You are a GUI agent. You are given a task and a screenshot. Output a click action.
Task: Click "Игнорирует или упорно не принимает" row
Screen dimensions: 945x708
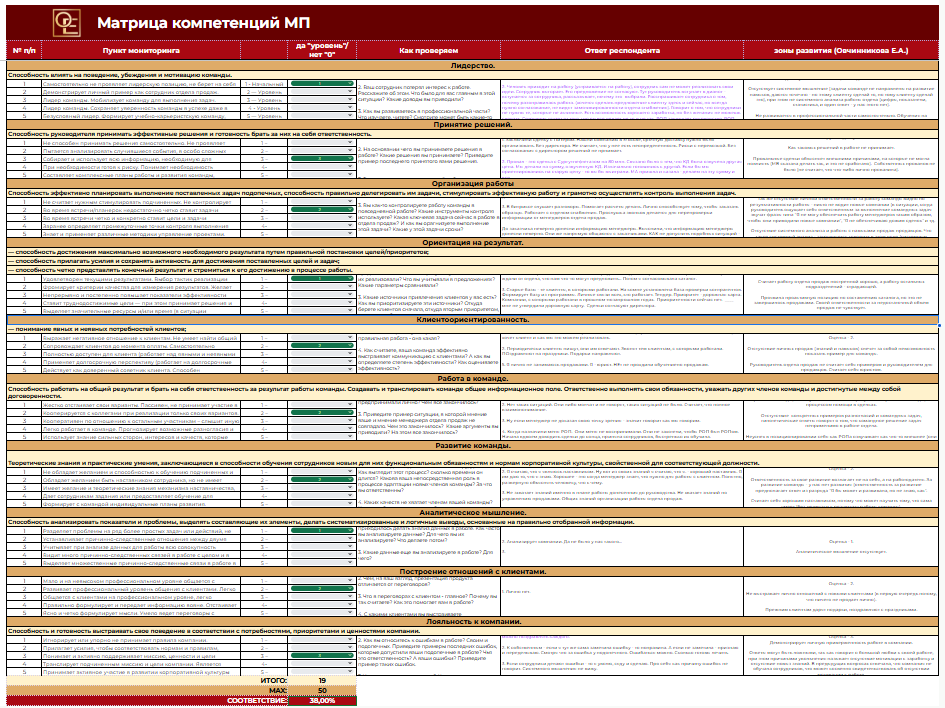pyautogui.click(x=141, y=639)
